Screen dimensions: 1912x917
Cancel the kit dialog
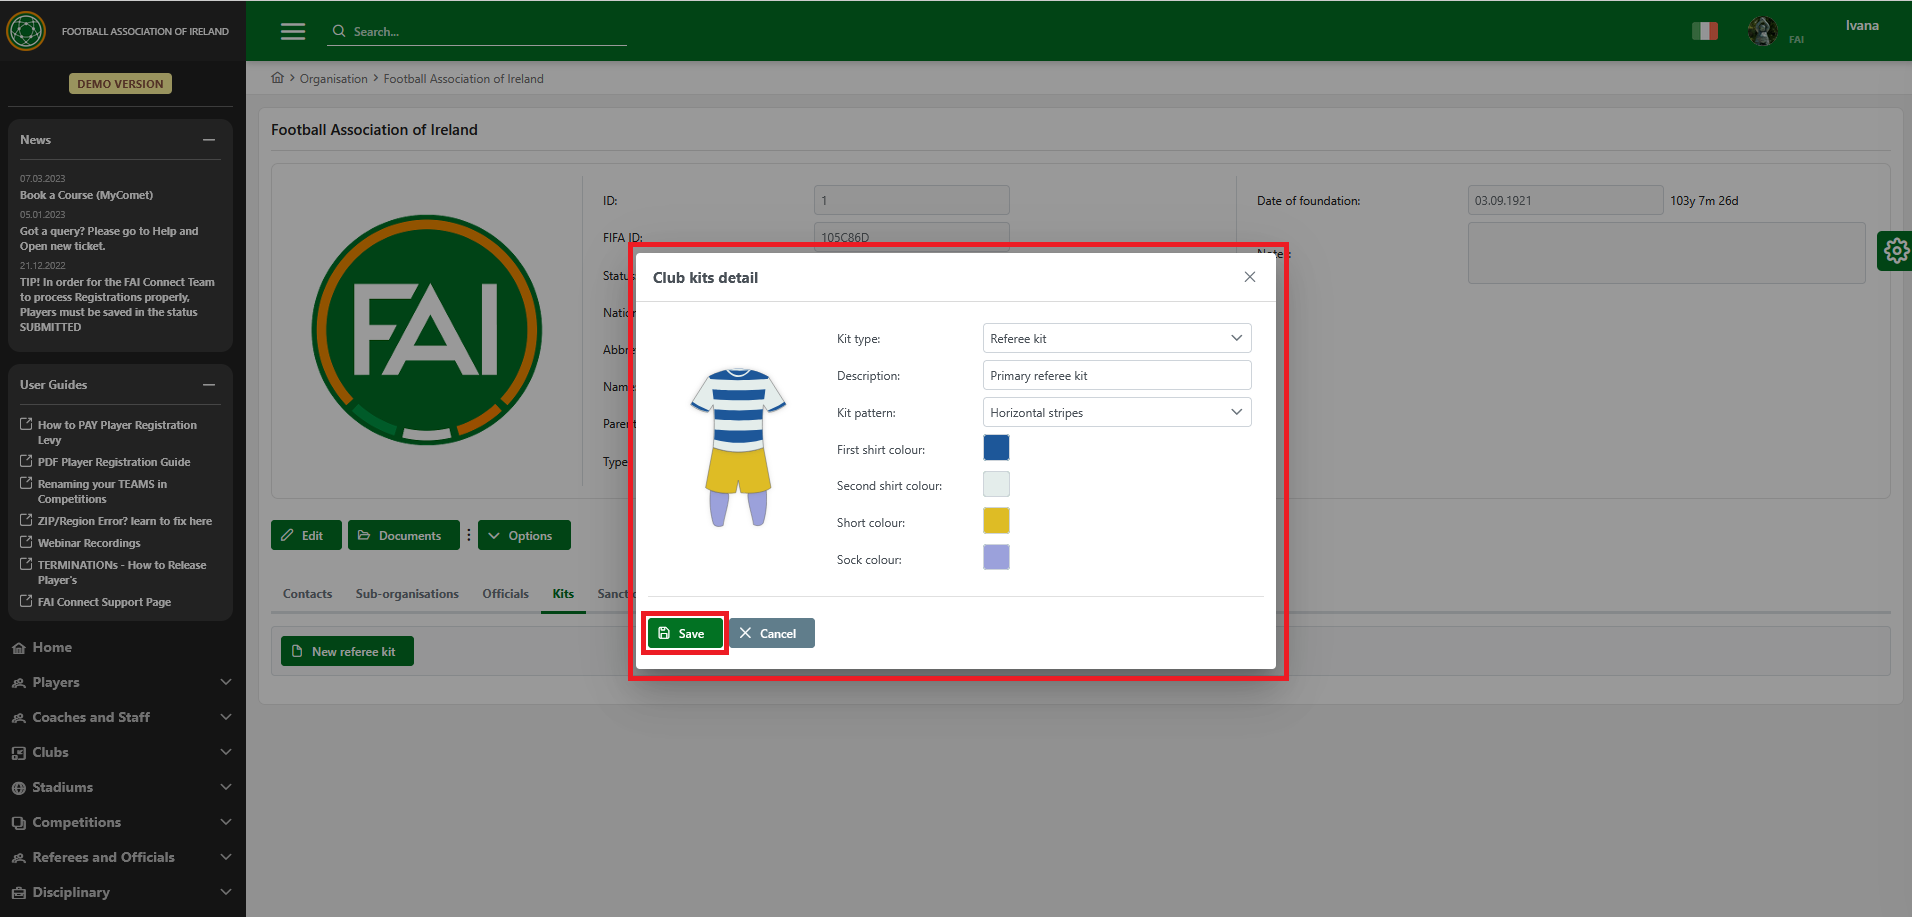pos(771,634)
